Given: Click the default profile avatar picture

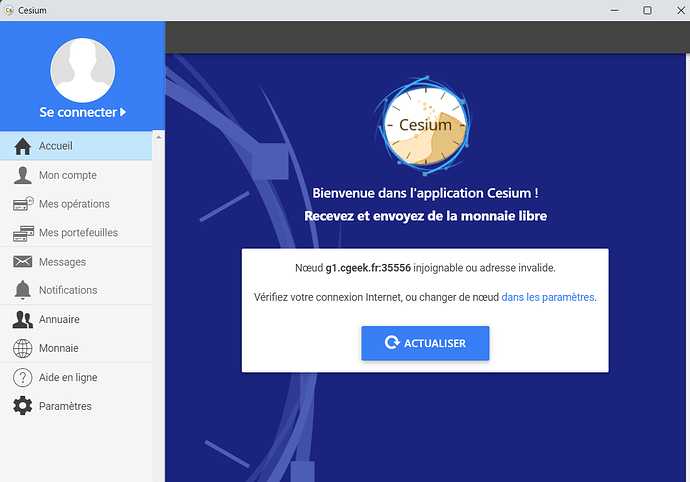Looking at the screenshot, I should click(82, 69).
